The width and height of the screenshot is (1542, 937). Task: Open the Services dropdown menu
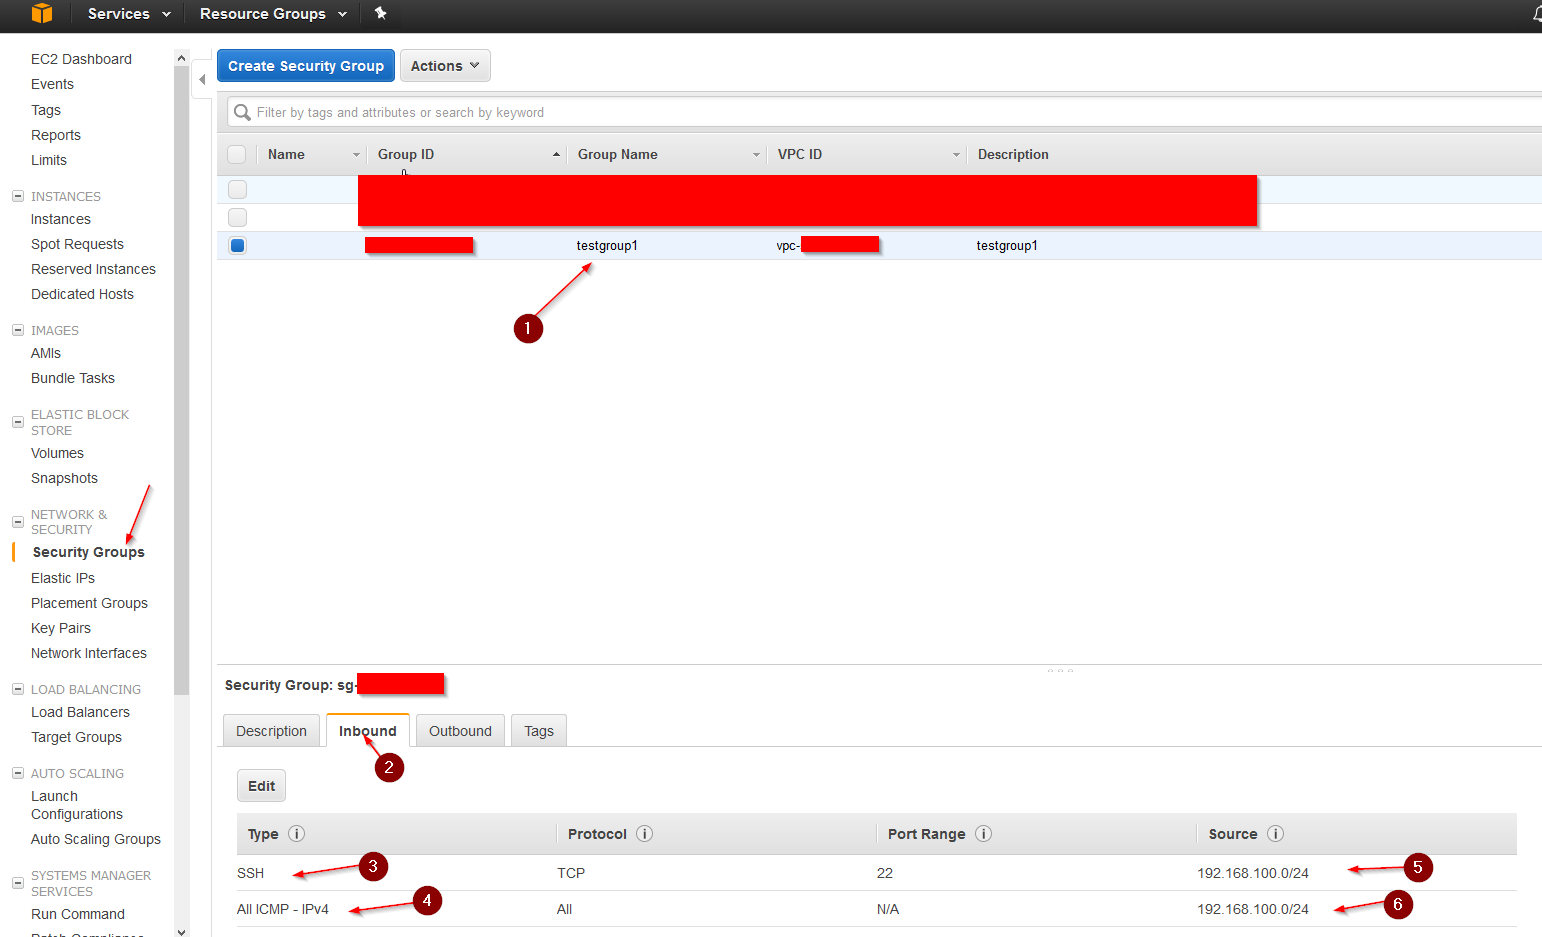coord(129,14)
